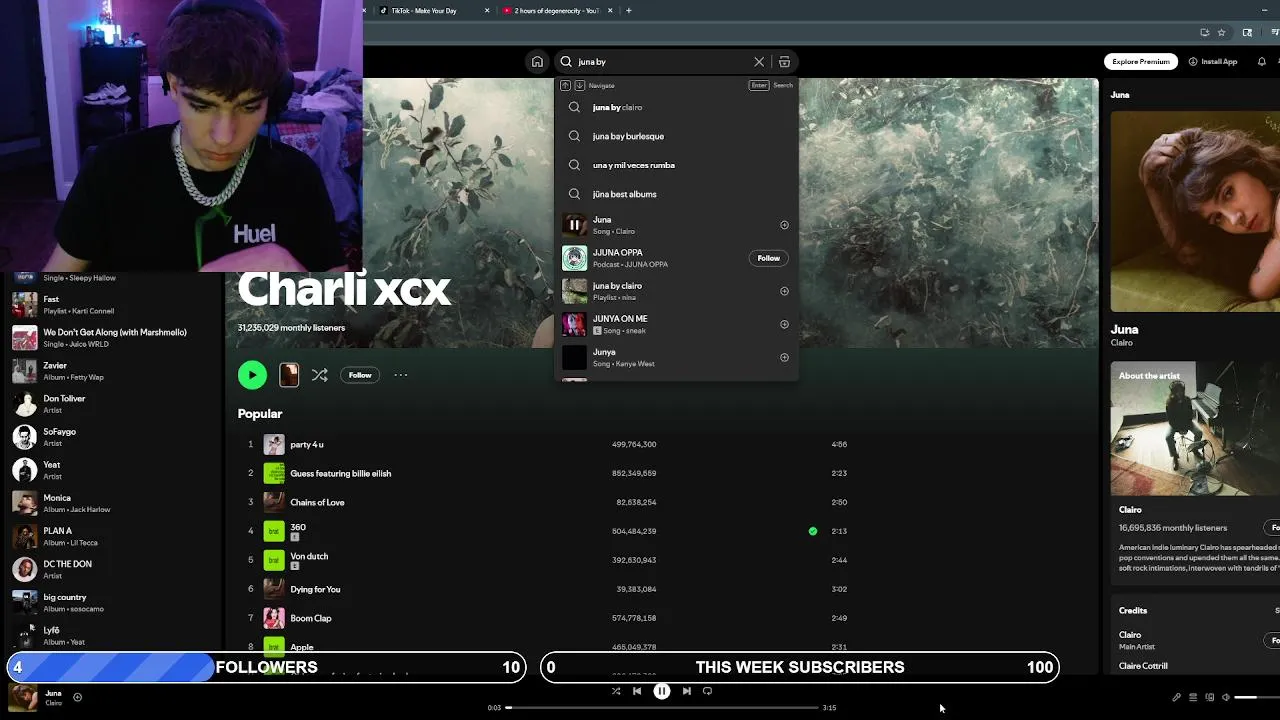Open Don Toliver artist in library

114,403
